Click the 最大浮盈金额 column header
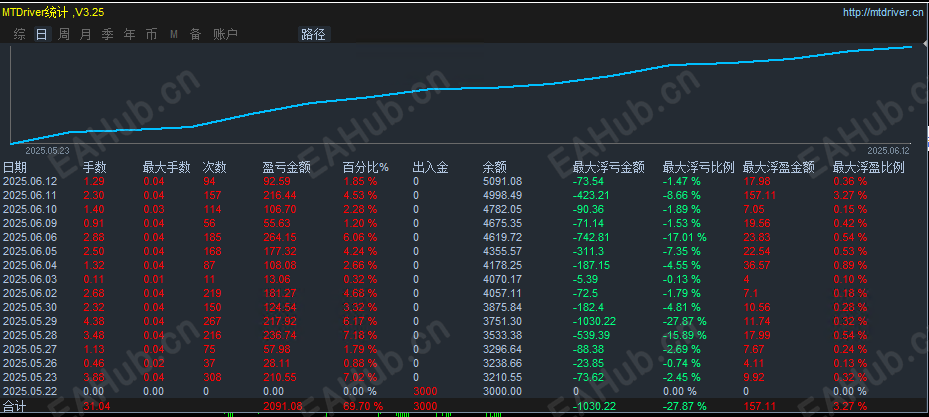This screenshot has width=929, height=417. pos(779,168)
